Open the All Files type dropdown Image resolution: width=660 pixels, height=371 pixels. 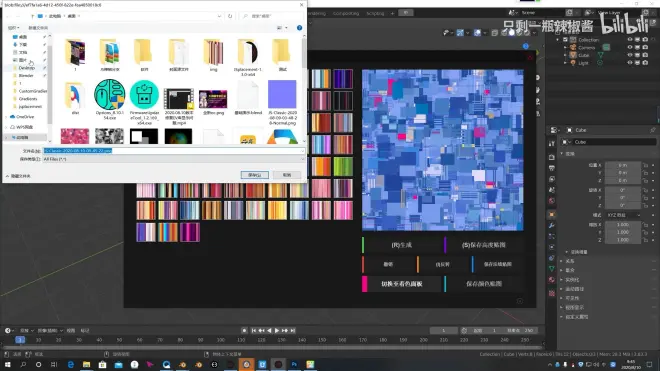pyautogui.click(x=173, y=159)
